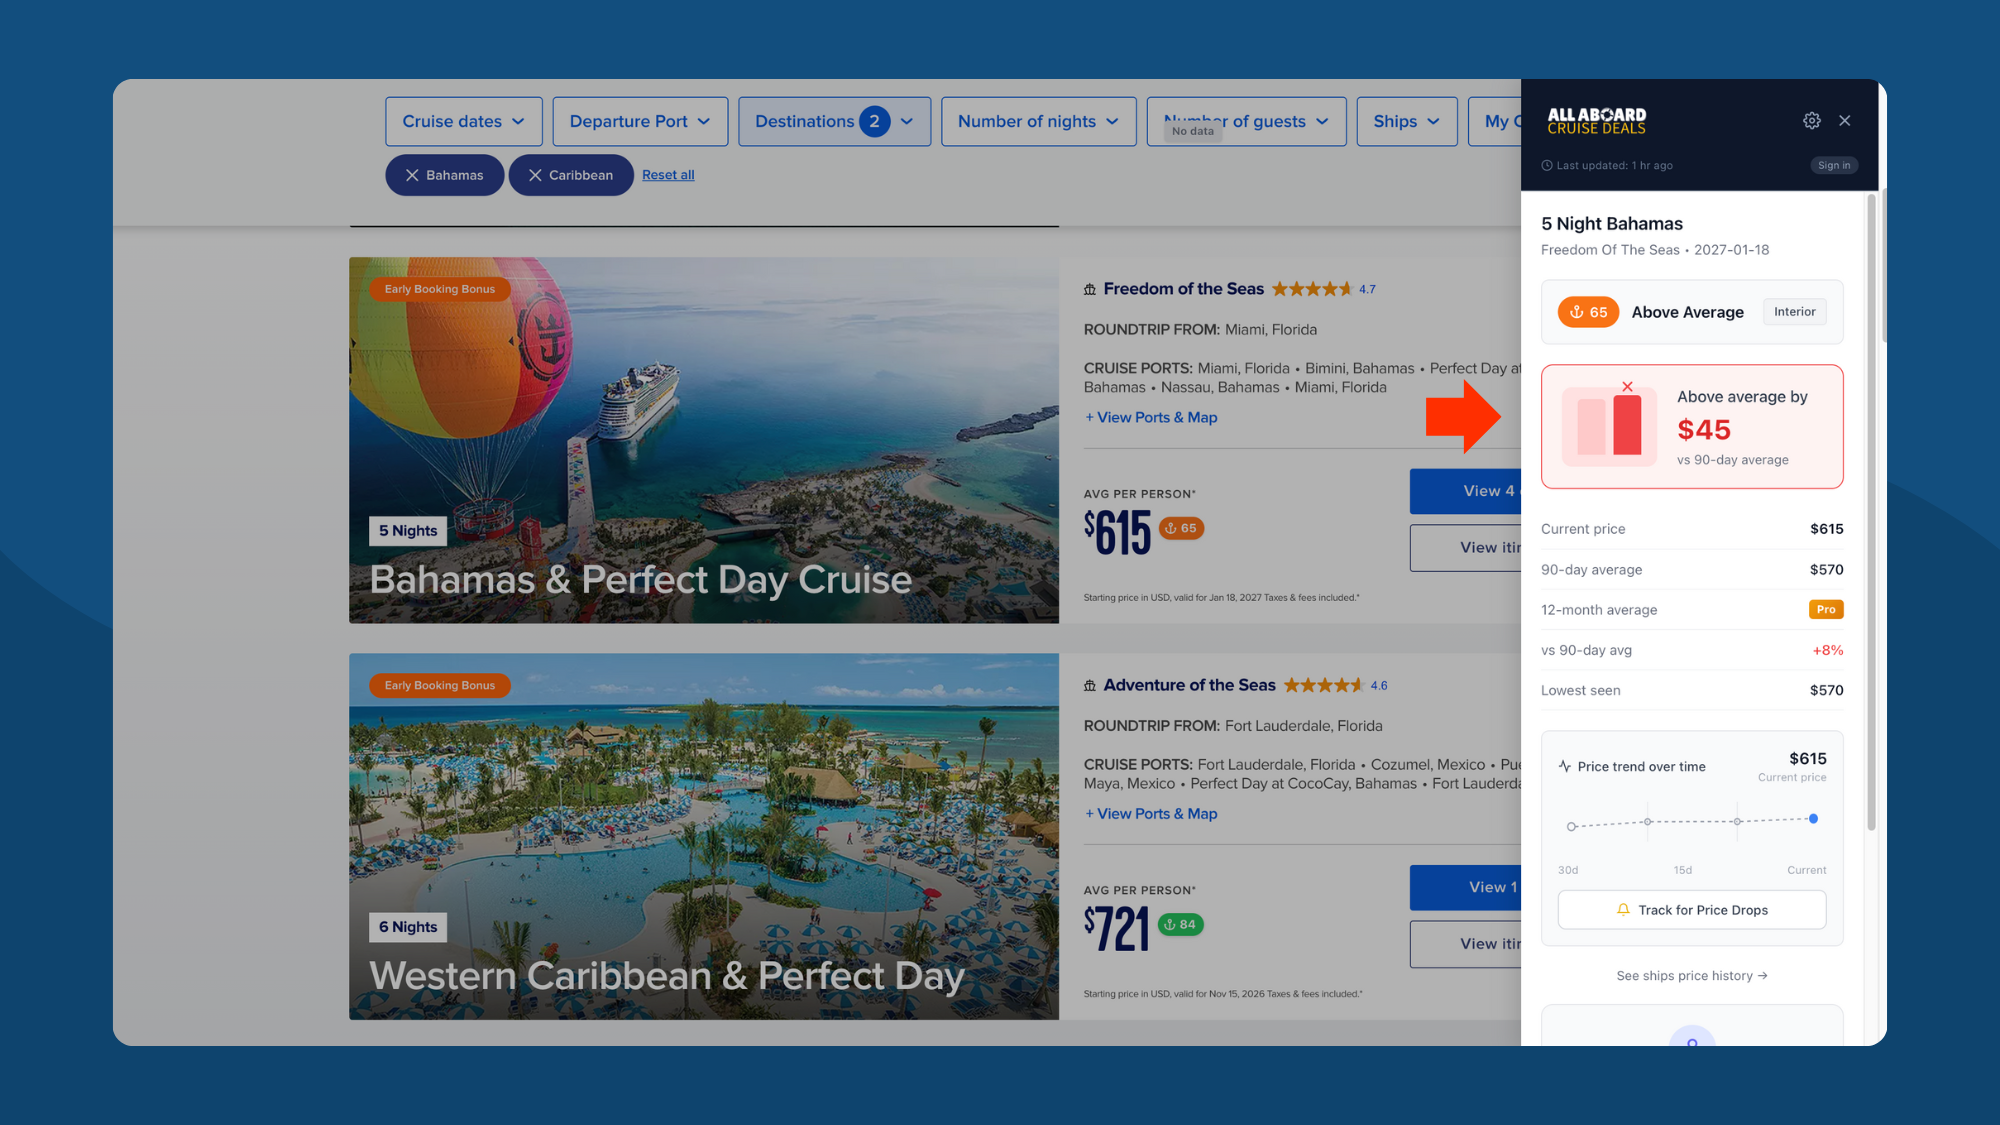The image size is (2000, 1125).
Task: Click the orange 65 anchor score badge in panel
Action: pyautogui.click(x=1588, y=312)
